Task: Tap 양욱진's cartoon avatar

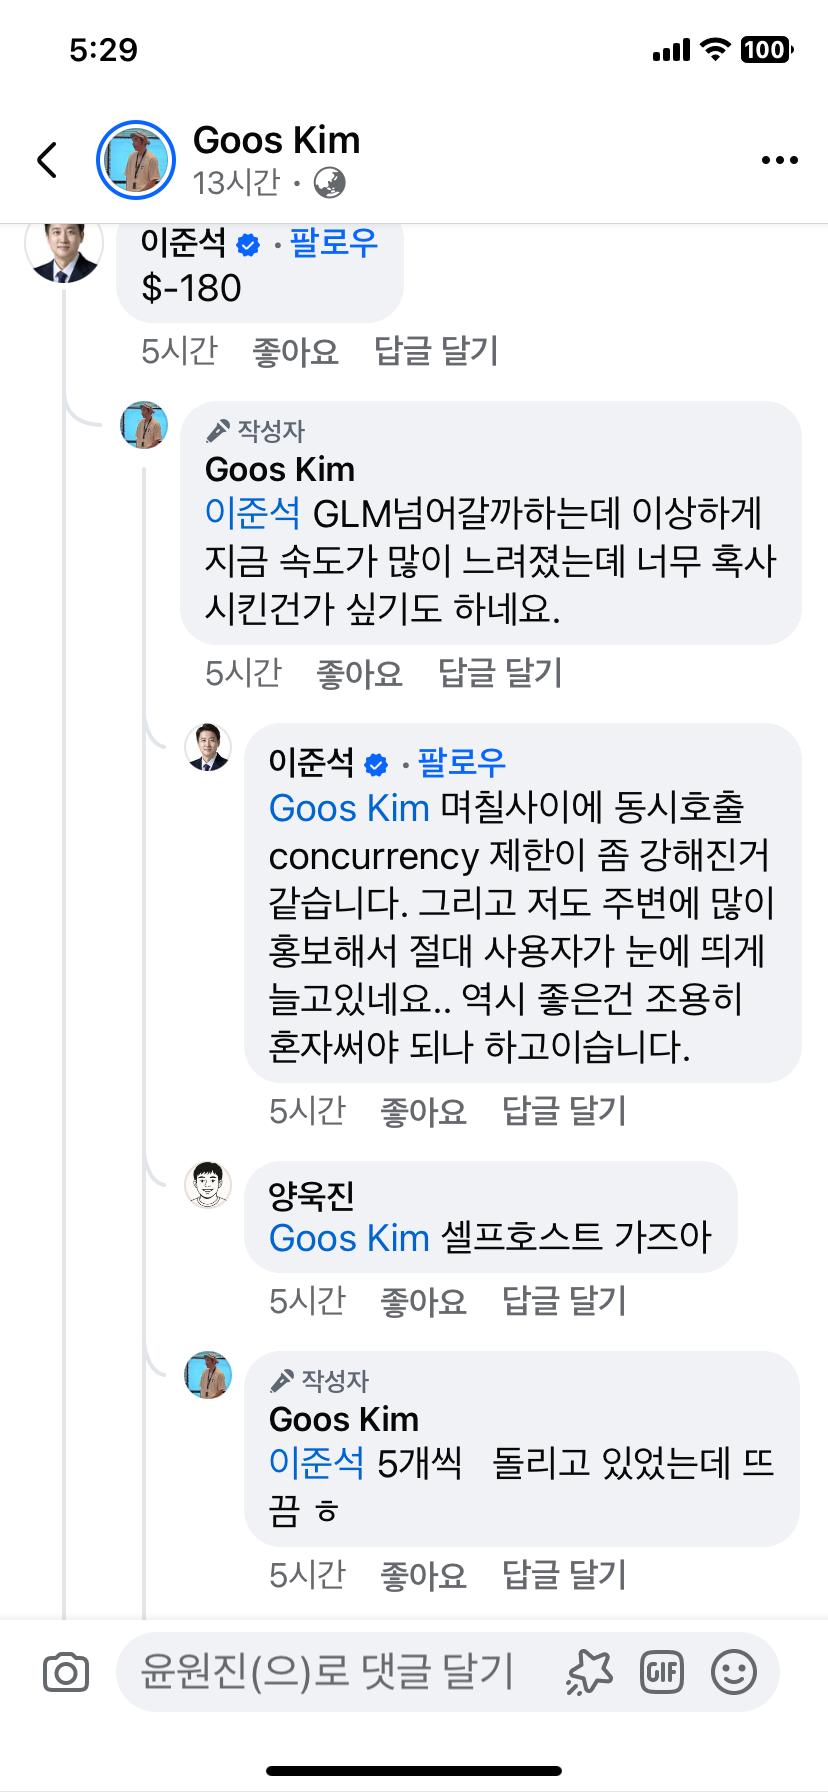Action: [x=208, y=1185]
